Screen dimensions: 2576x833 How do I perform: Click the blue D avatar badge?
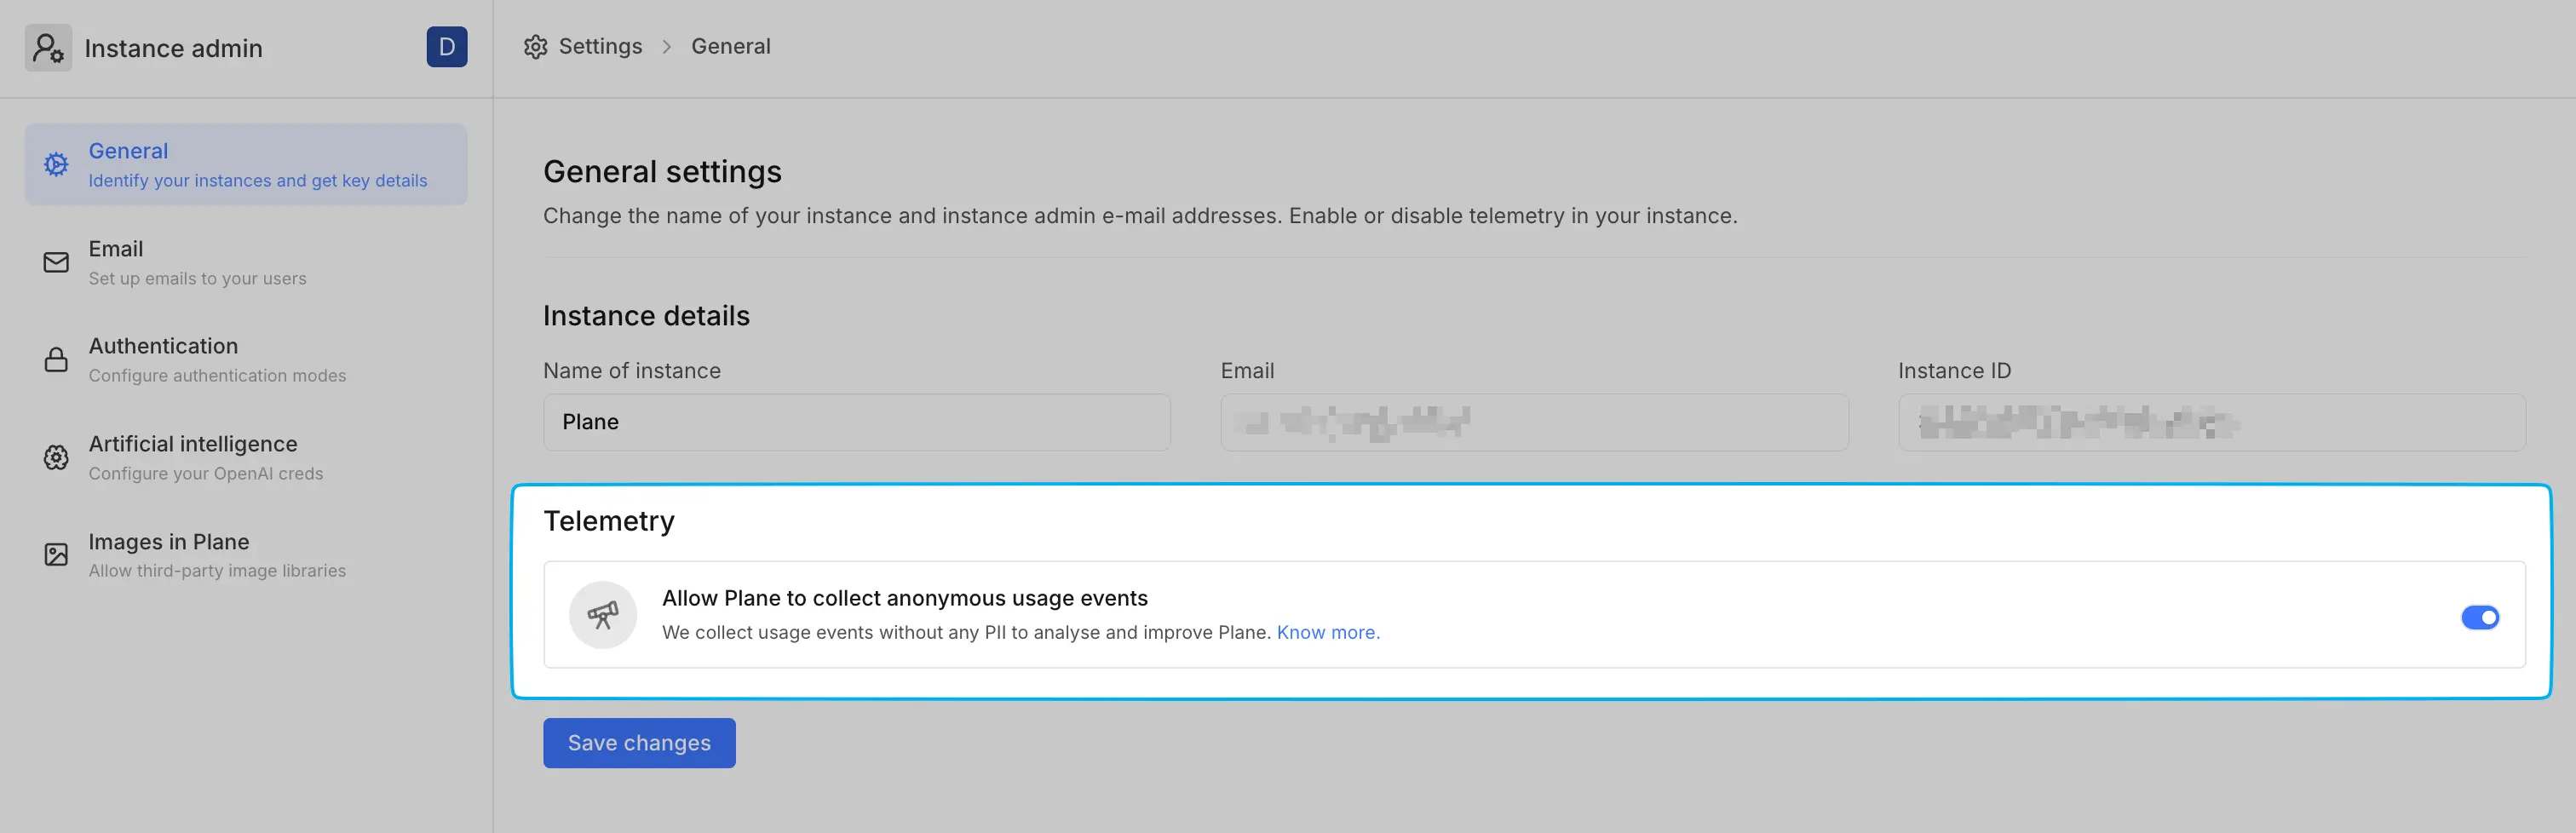(x=447, y=46)
